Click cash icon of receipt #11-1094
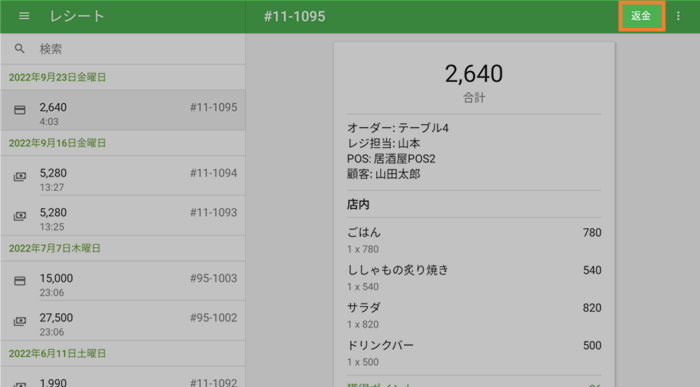Screen dimensions: 700x387 pyautogui.click(x=20, y=177)
